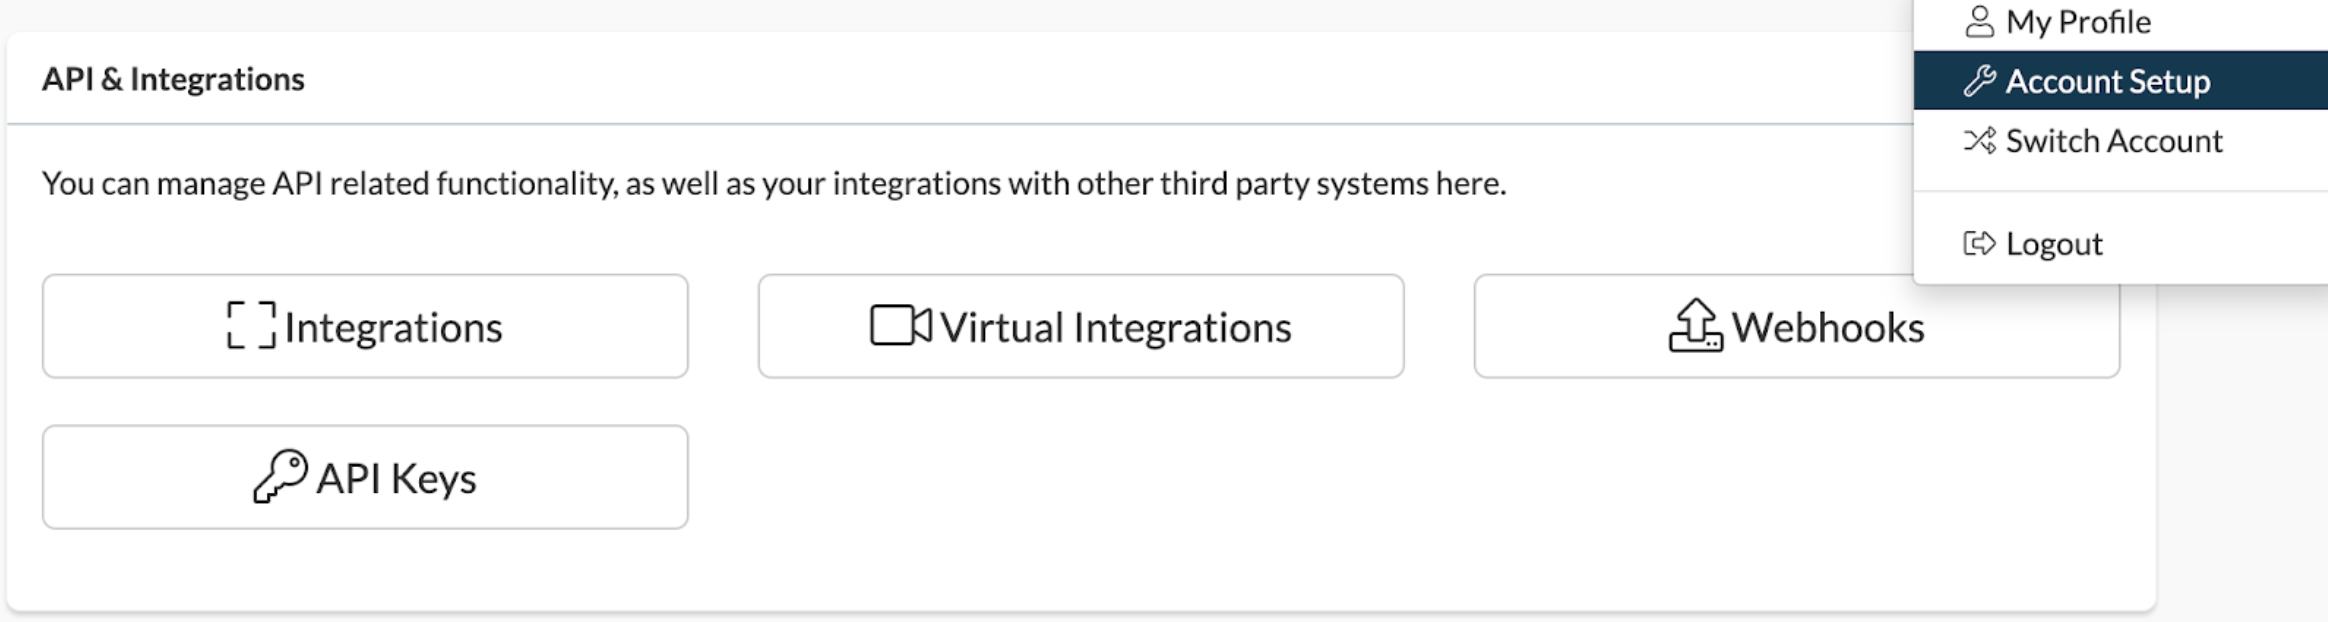Click the Switch Account shuffle icon
This screenshot has width=2328, height=622.
[1981, 140]
